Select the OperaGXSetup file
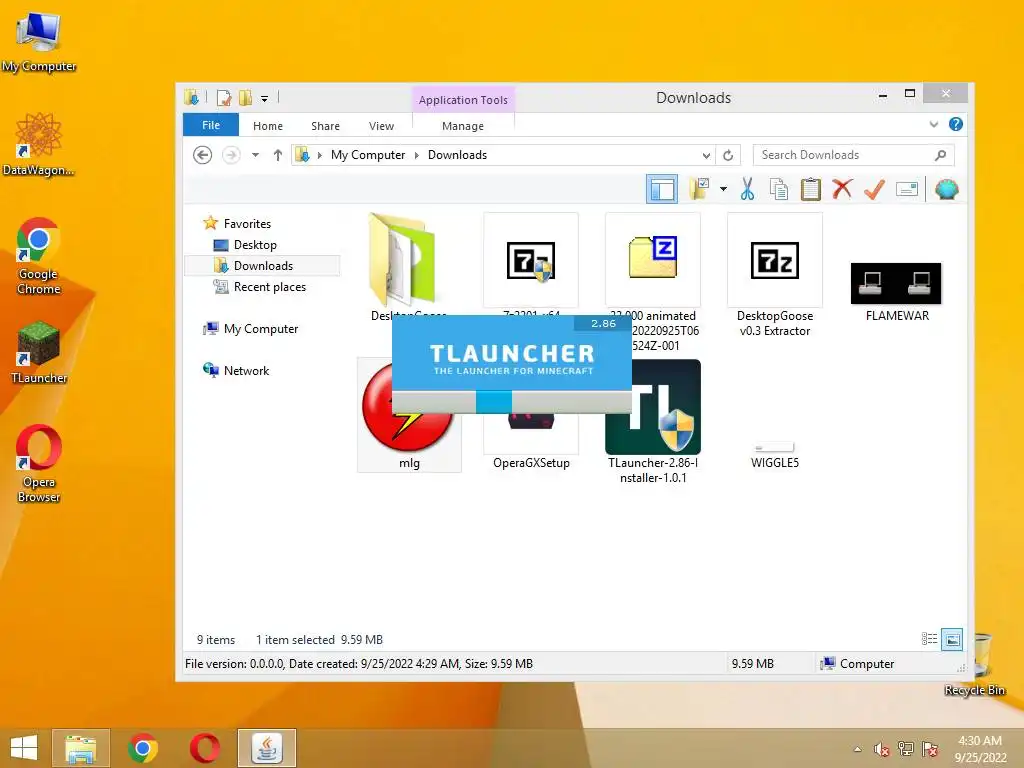The image size is (1024, 768). 531,444
